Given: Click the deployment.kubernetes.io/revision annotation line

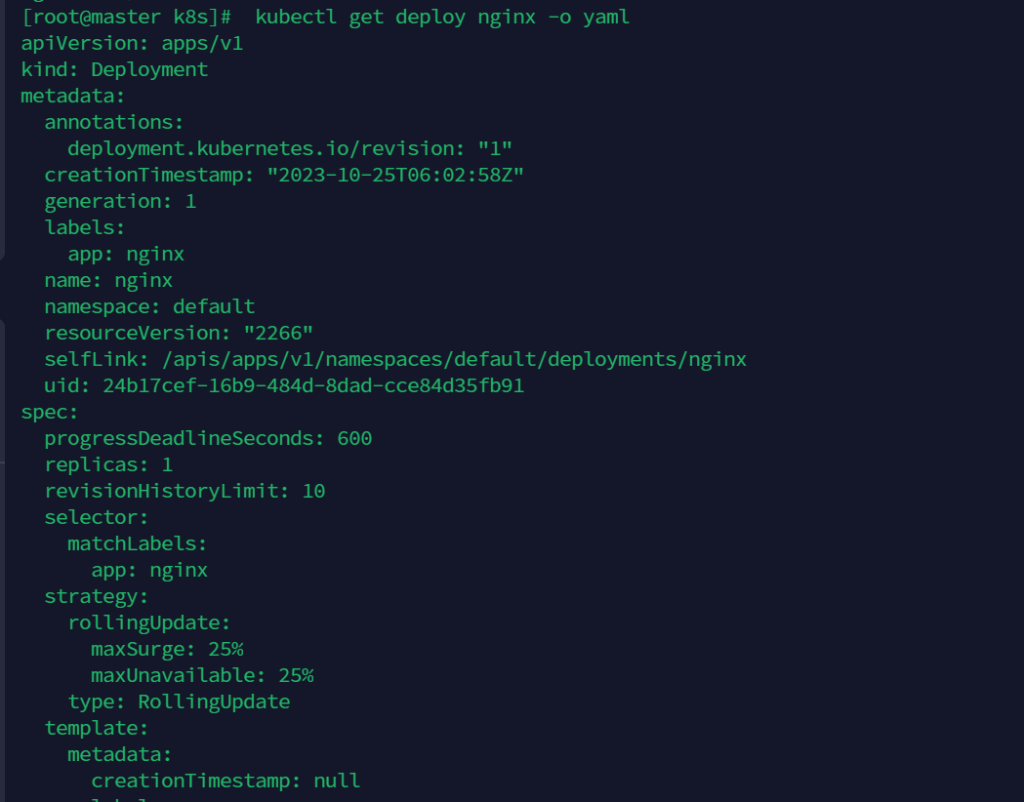Looking at the screenshot, I should (x=290, y=148).
